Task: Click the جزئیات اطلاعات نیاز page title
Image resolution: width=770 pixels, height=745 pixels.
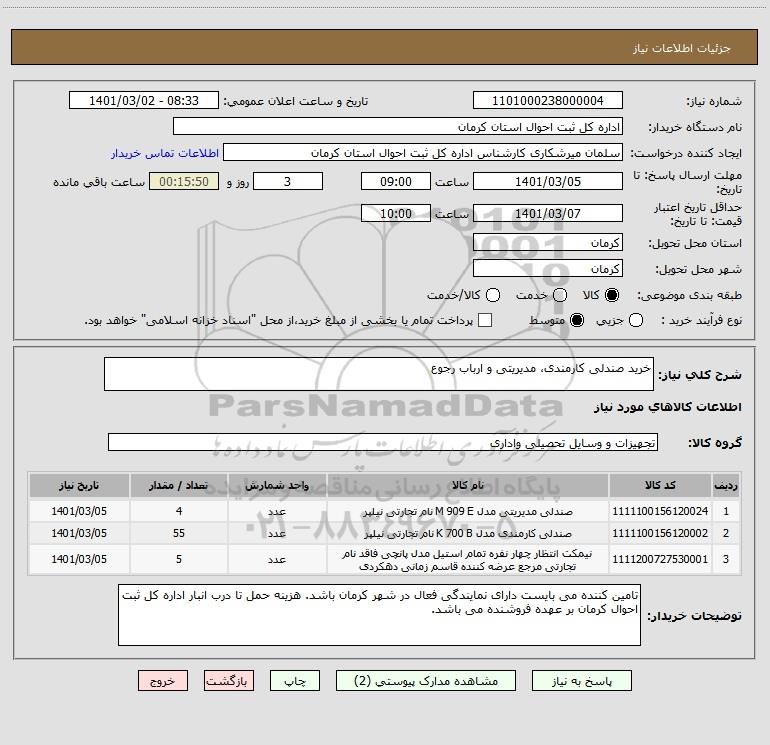Action: (x=682, y=48)
